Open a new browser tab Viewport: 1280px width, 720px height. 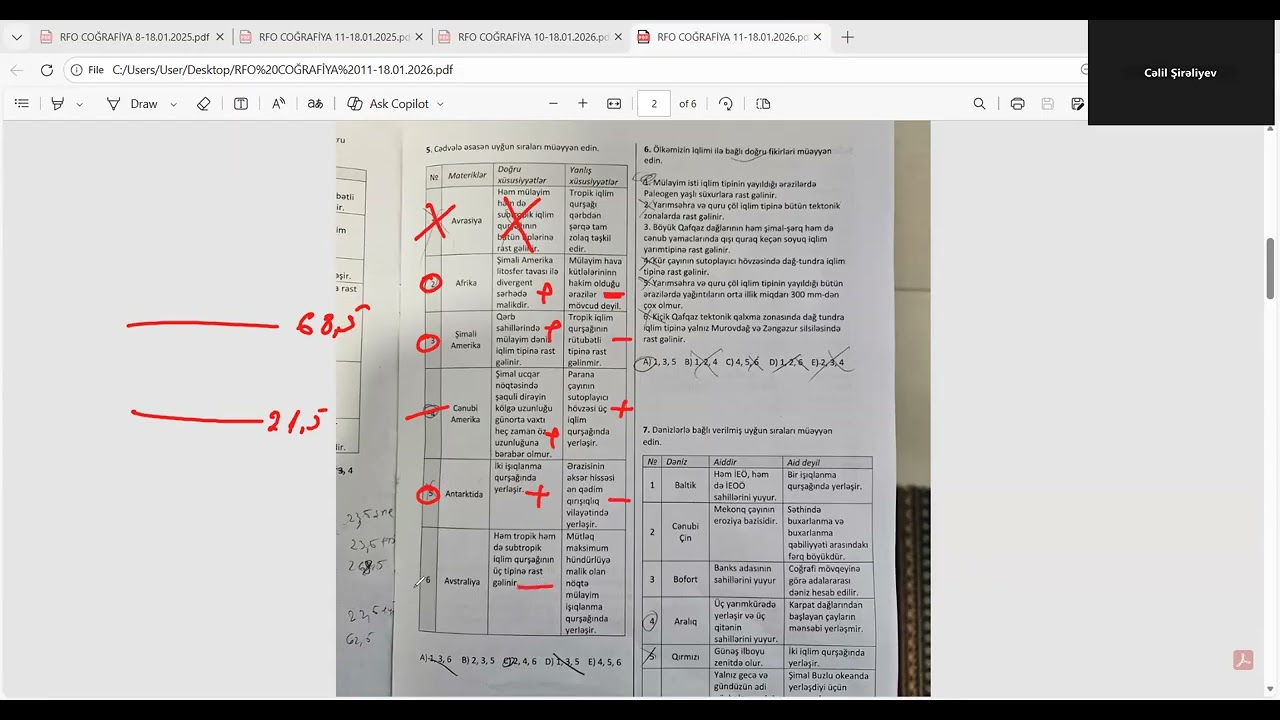(848, 37)
